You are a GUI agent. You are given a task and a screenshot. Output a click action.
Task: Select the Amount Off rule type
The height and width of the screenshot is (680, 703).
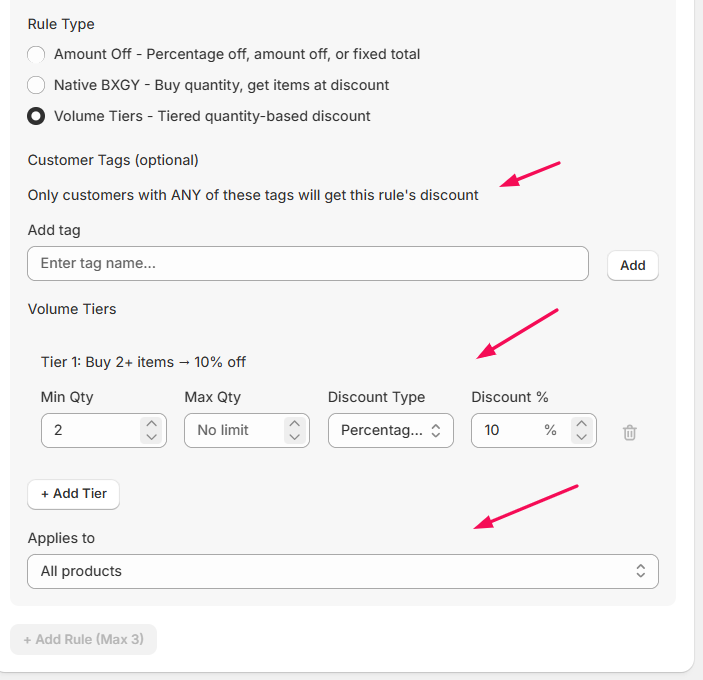click(36, 54)
